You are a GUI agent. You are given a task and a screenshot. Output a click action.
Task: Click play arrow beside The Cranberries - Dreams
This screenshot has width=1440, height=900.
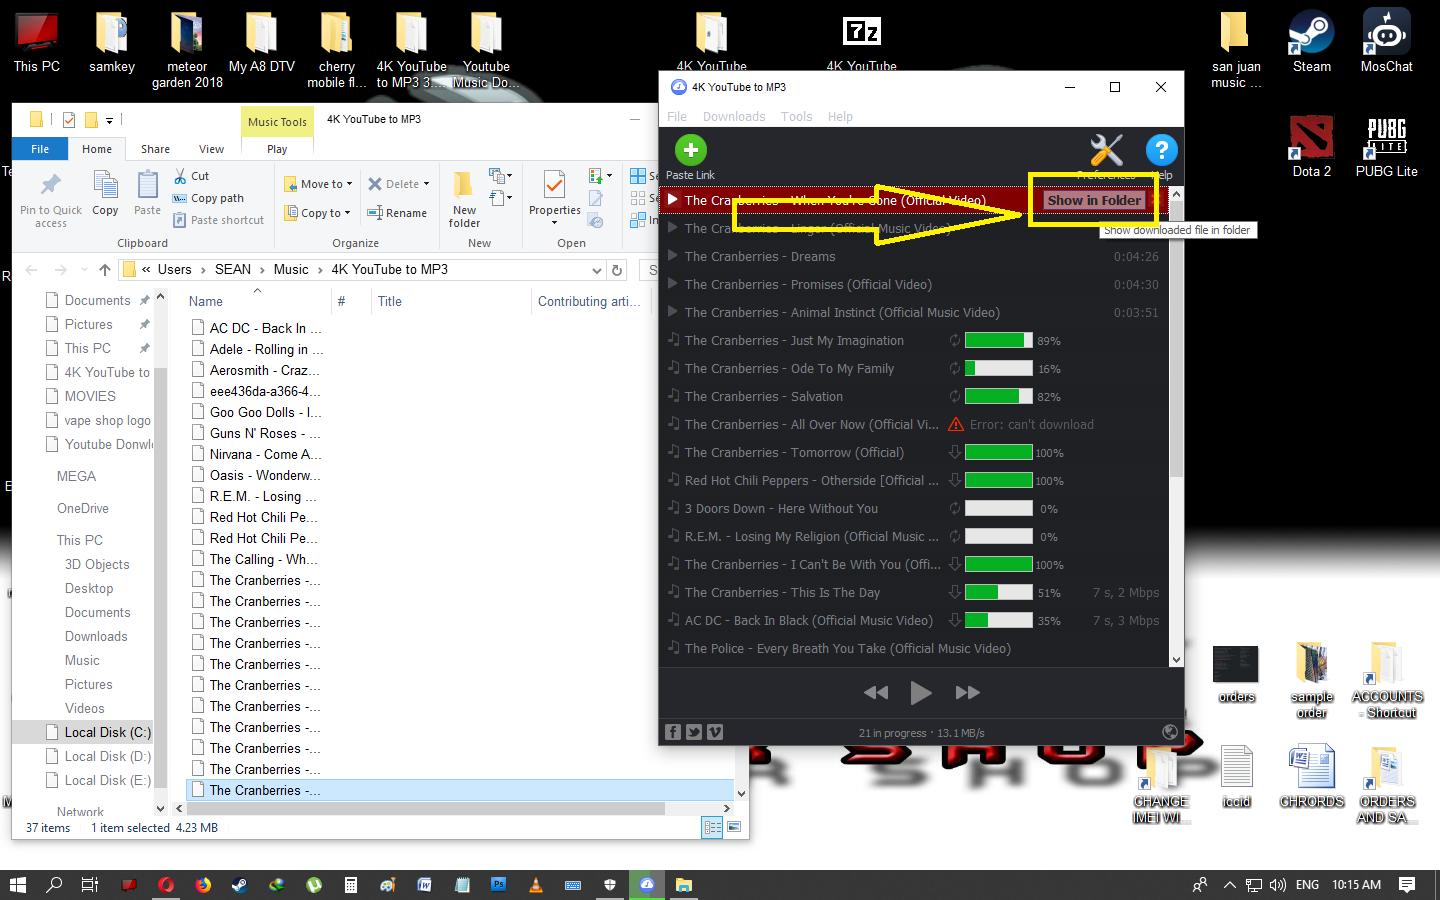tap(673, 256)
